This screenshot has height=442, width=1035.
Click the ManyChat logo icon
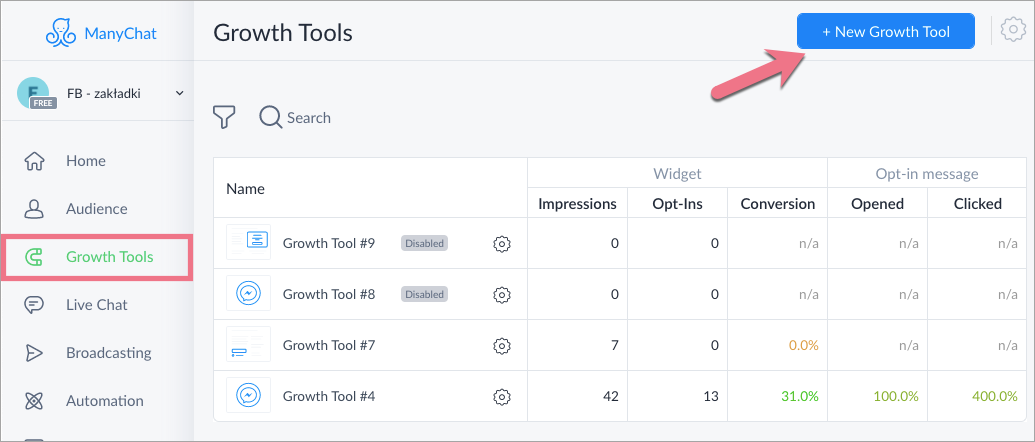pos(64,32)
